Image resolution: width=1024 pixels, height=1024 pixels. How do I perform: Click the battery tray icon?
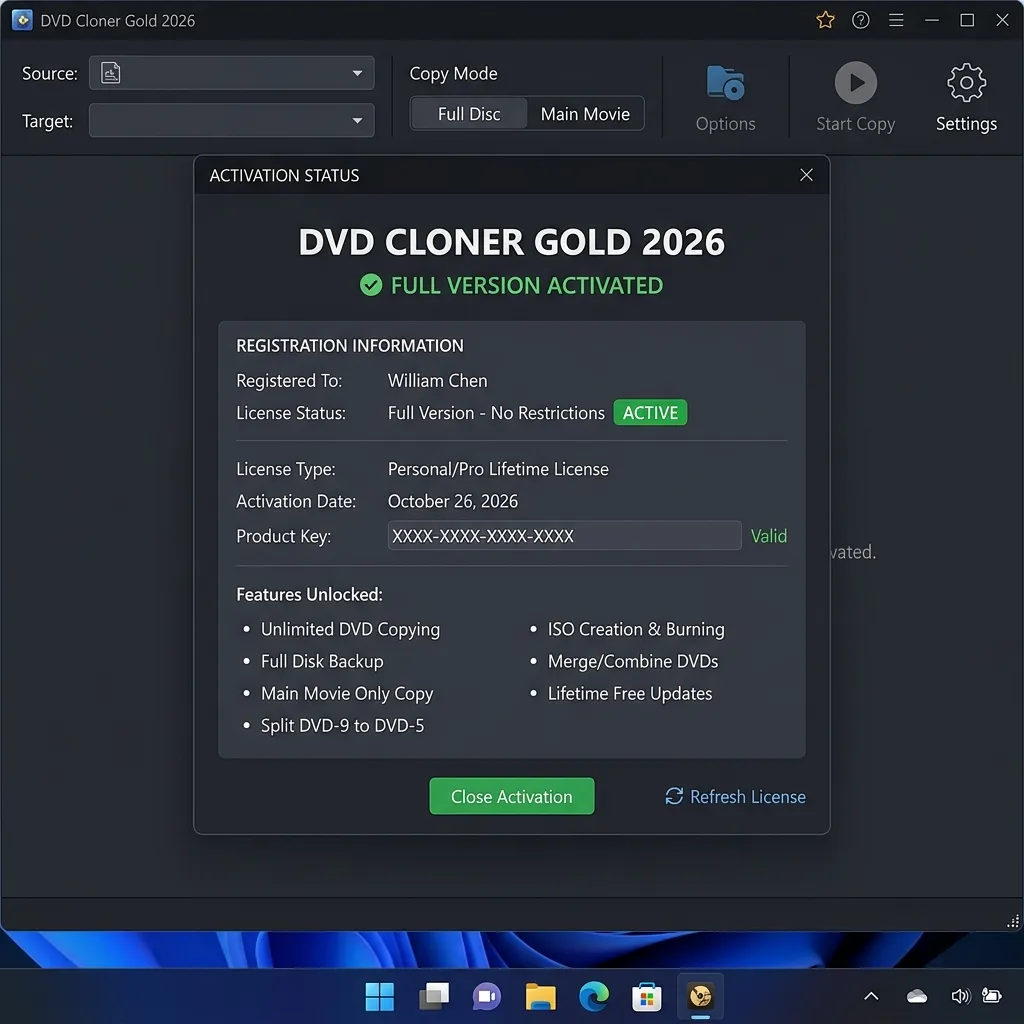point(992,996)
